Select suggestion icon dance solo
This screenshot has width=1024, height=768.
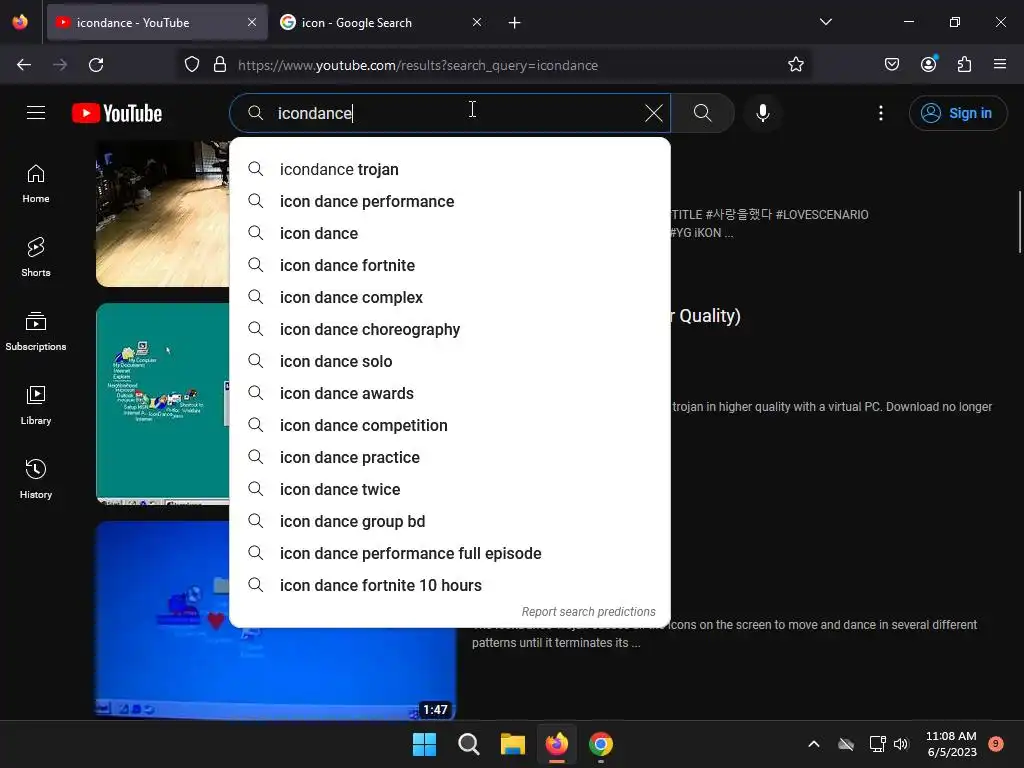pos(450,361)
